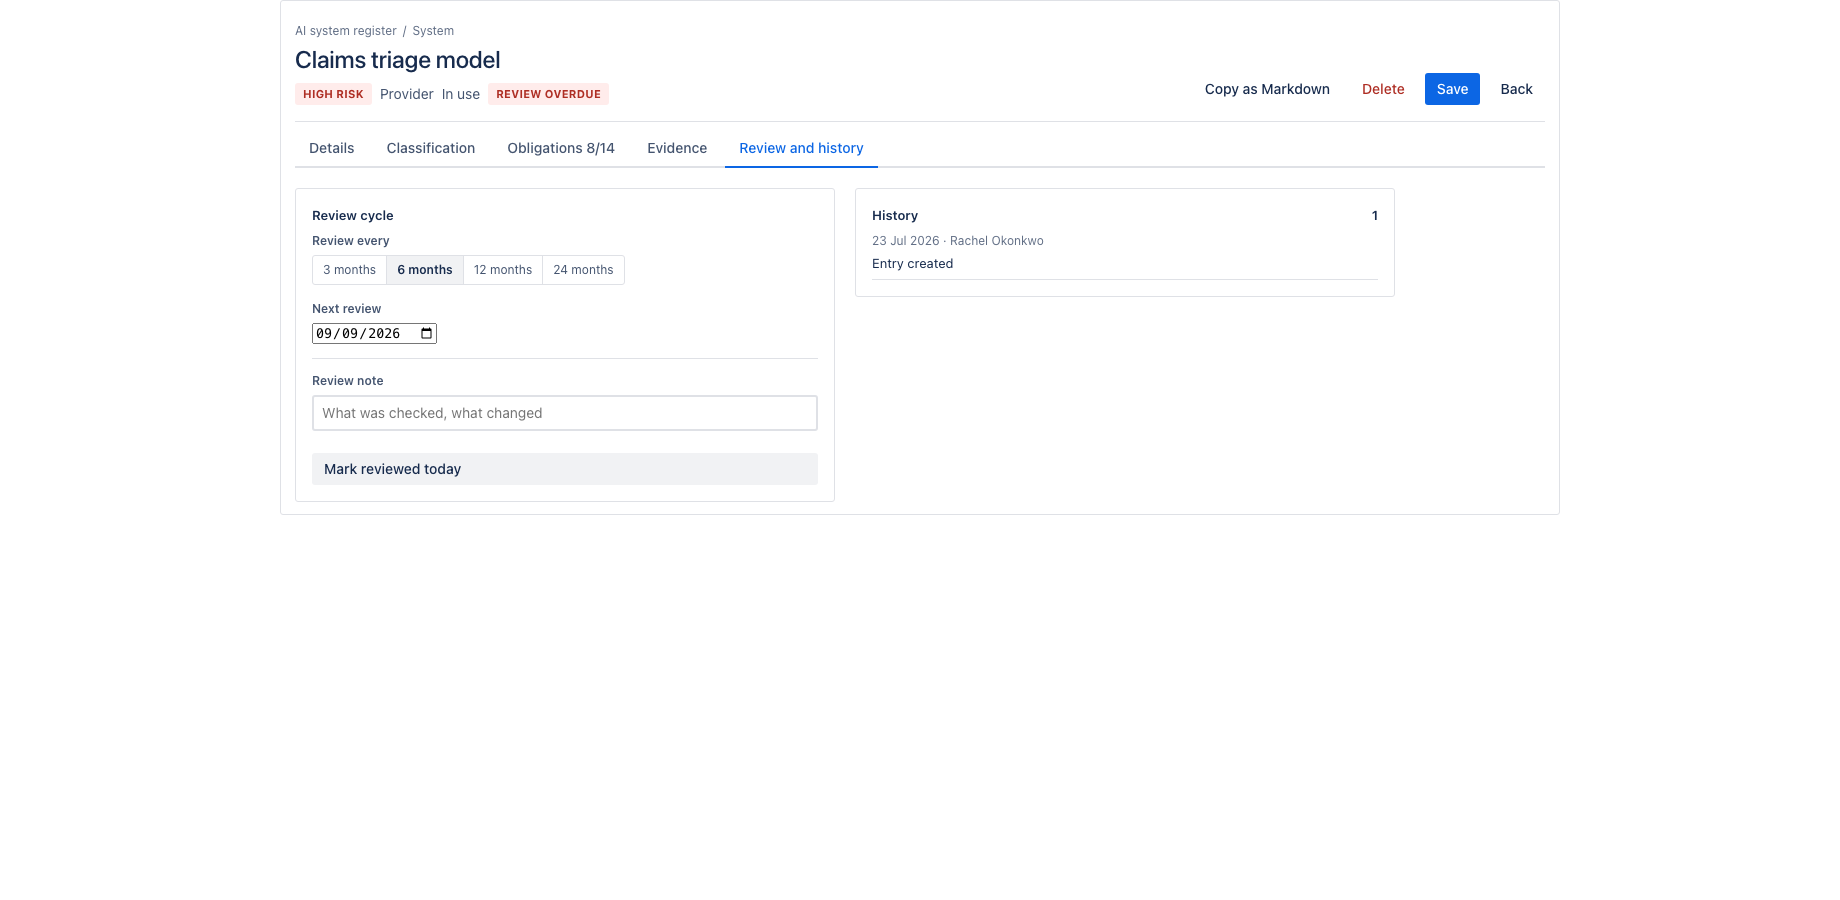
Task: Focus the Review note input field
Action: (x=565, y=413)
